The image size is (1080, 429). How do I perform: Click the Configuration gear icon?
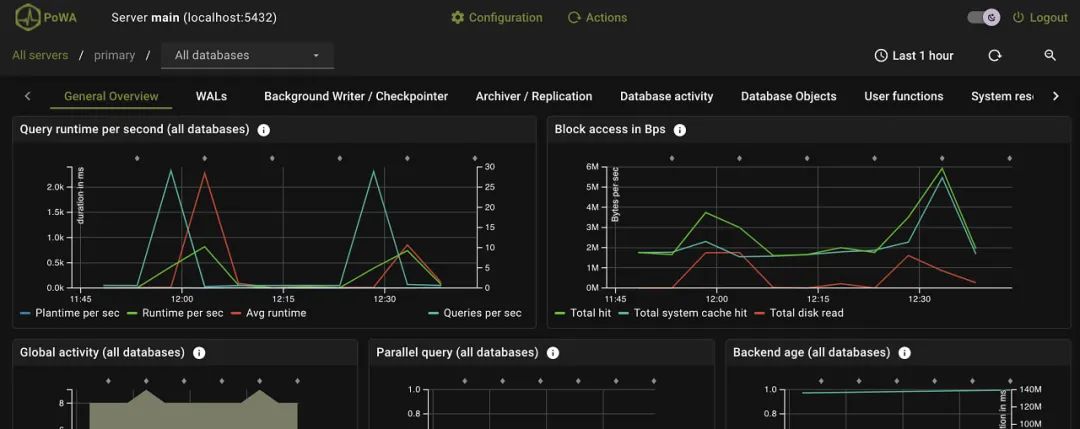point(457,18)
